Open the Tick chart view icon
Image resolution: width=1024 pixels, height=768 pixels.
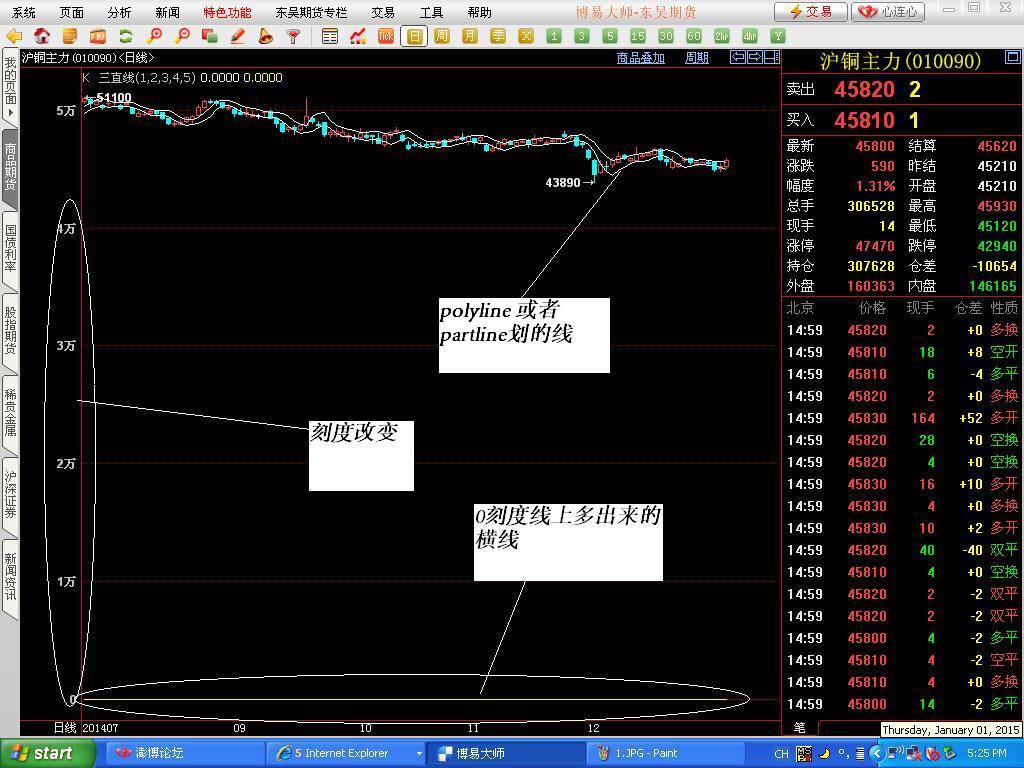pos(386,36)
